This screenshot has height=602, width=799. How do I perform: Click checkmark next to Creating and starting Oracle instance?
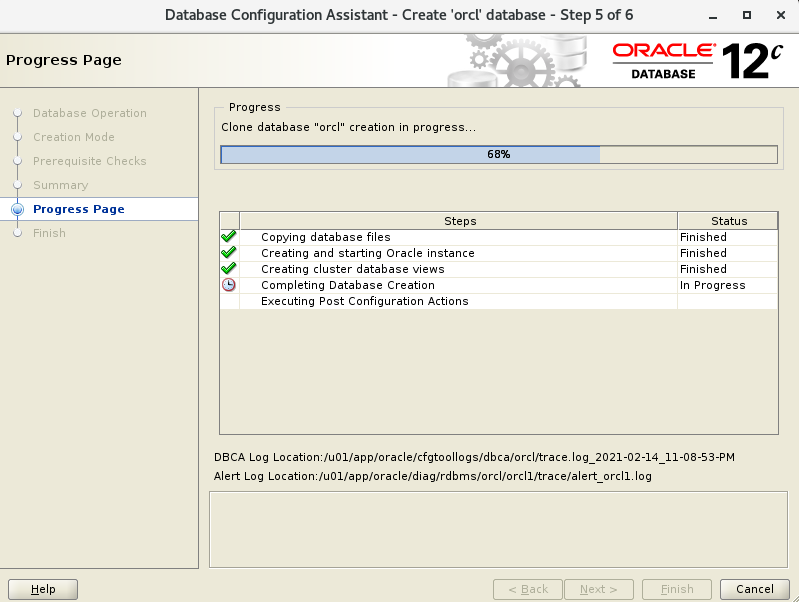[229, 253]
